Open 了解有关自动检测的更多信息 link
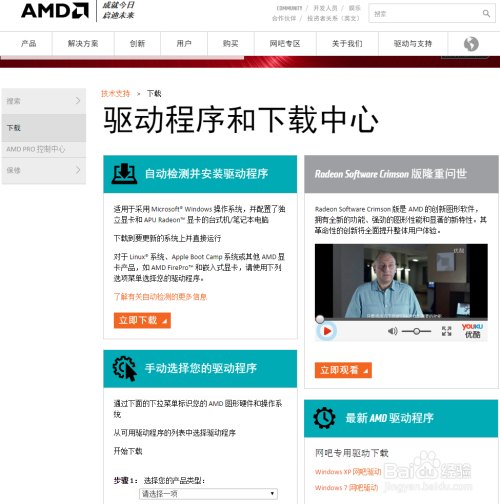Viewport: 500px width, 504px height. point(160,297)
